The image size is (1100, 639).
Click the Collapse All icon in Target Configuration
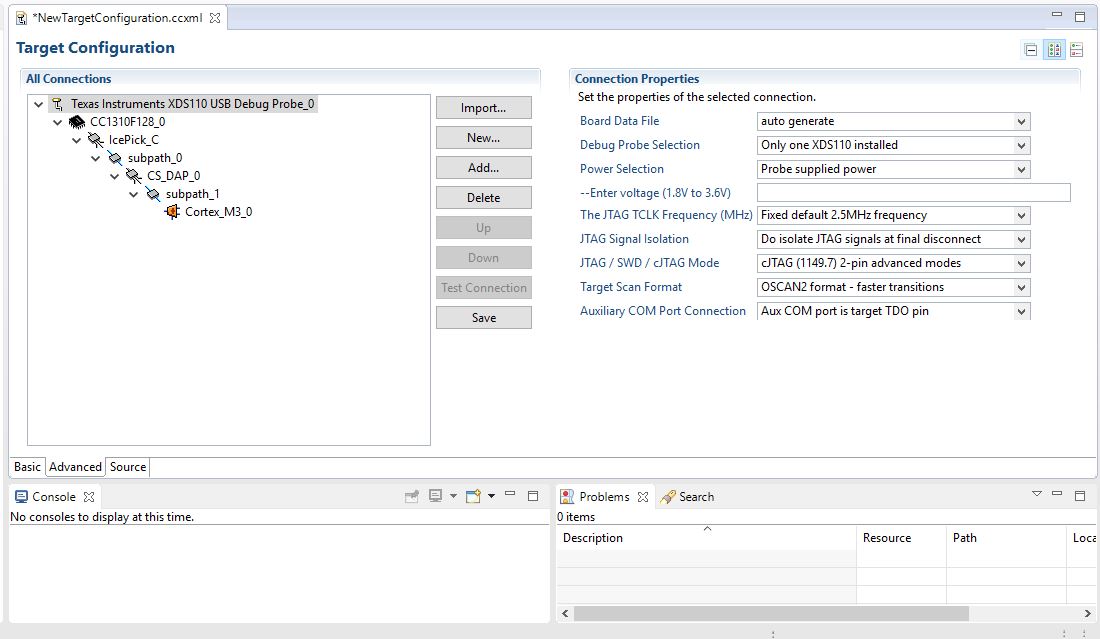click(1031, 50)
